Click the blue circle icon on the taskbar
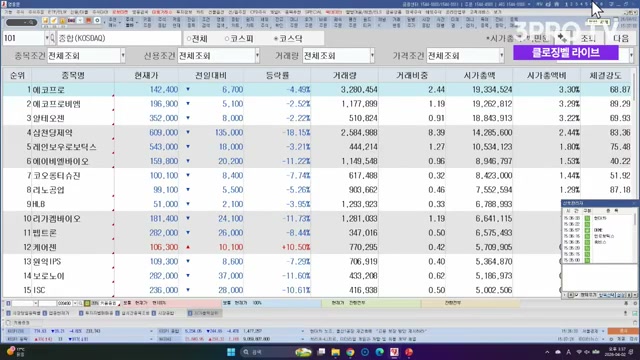Image resolution: width=640 pixels, height=360 pixels. (x=365, y=352)
